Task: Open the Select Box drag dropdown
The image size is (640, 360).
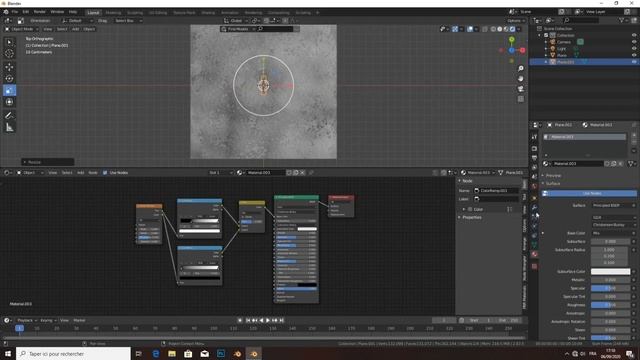Action: tap(128, 20)
